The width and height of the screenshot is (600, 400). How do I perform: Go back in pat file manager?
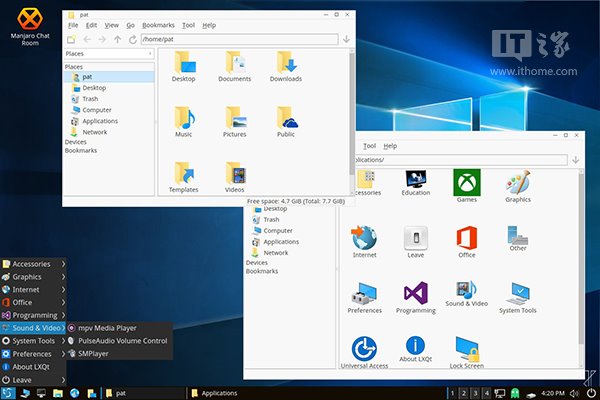pyautogui.click(x=87, y=39)
